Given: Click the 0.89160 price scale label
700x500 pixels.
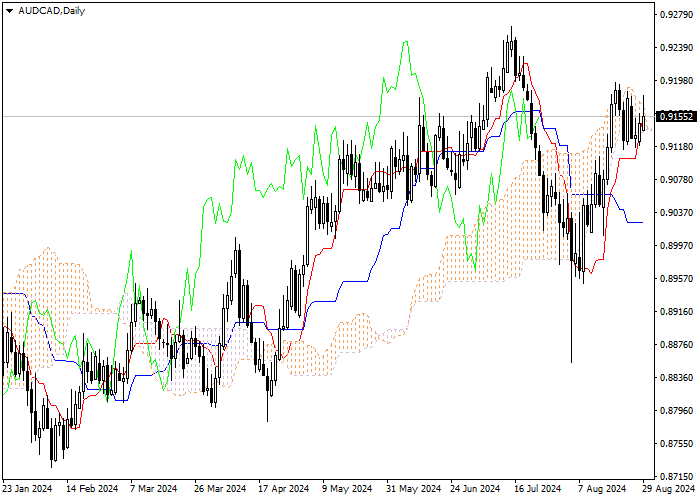Looking at the screenshot, I should tap(677, 311).
